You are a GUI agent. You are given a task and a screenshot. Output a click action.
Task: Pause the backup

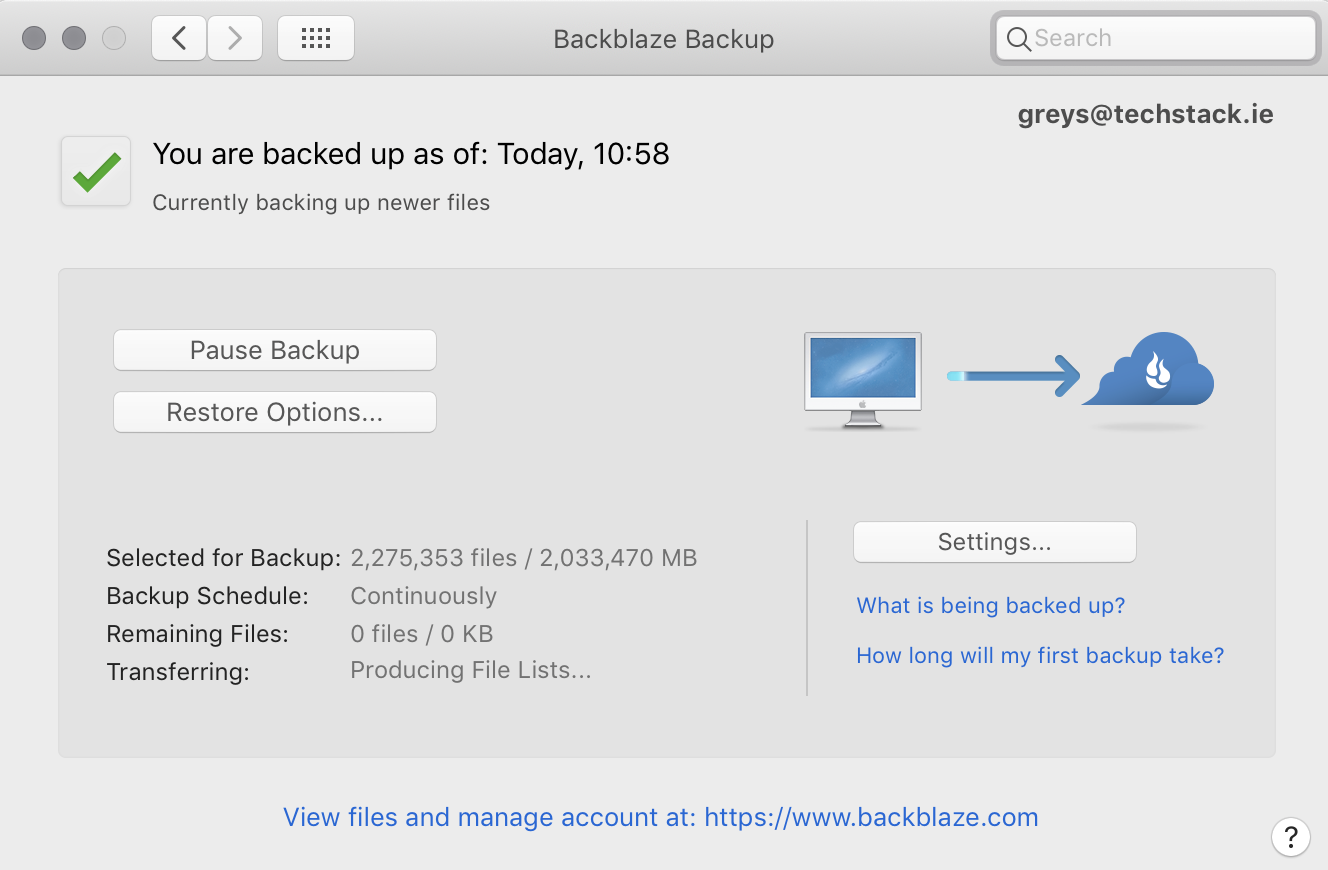tap(275, 350)
